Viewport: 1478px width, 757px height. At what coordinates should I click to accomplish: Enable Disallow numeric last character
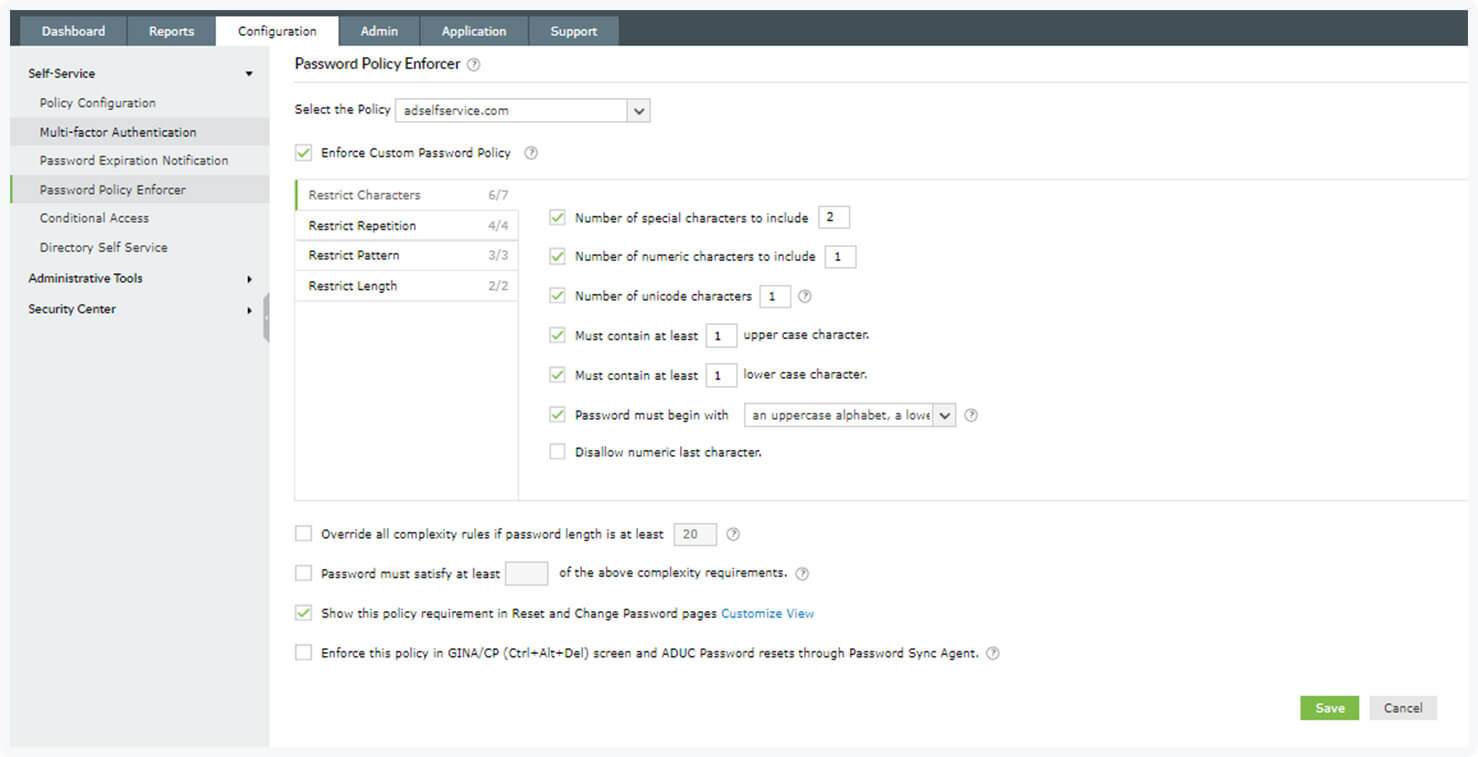point(557,452)
